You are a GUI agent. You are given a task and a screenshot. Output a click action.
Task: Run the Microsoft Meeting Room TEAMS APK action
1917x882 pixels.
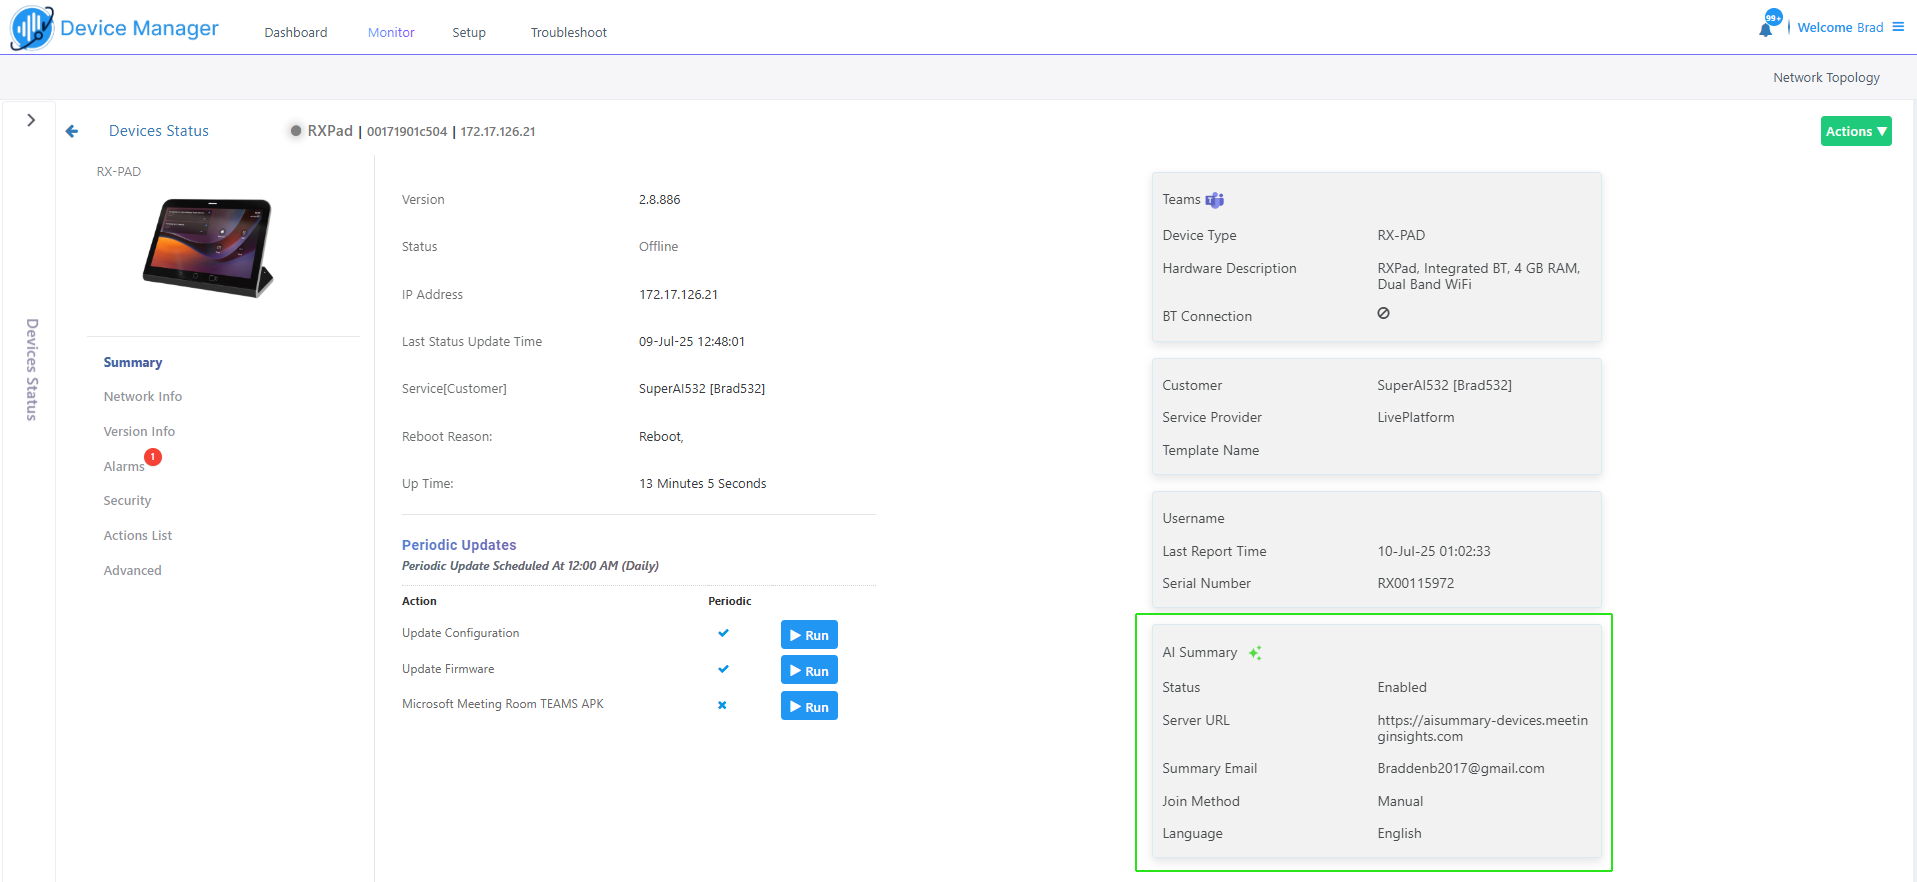click(x=809, y=706)
